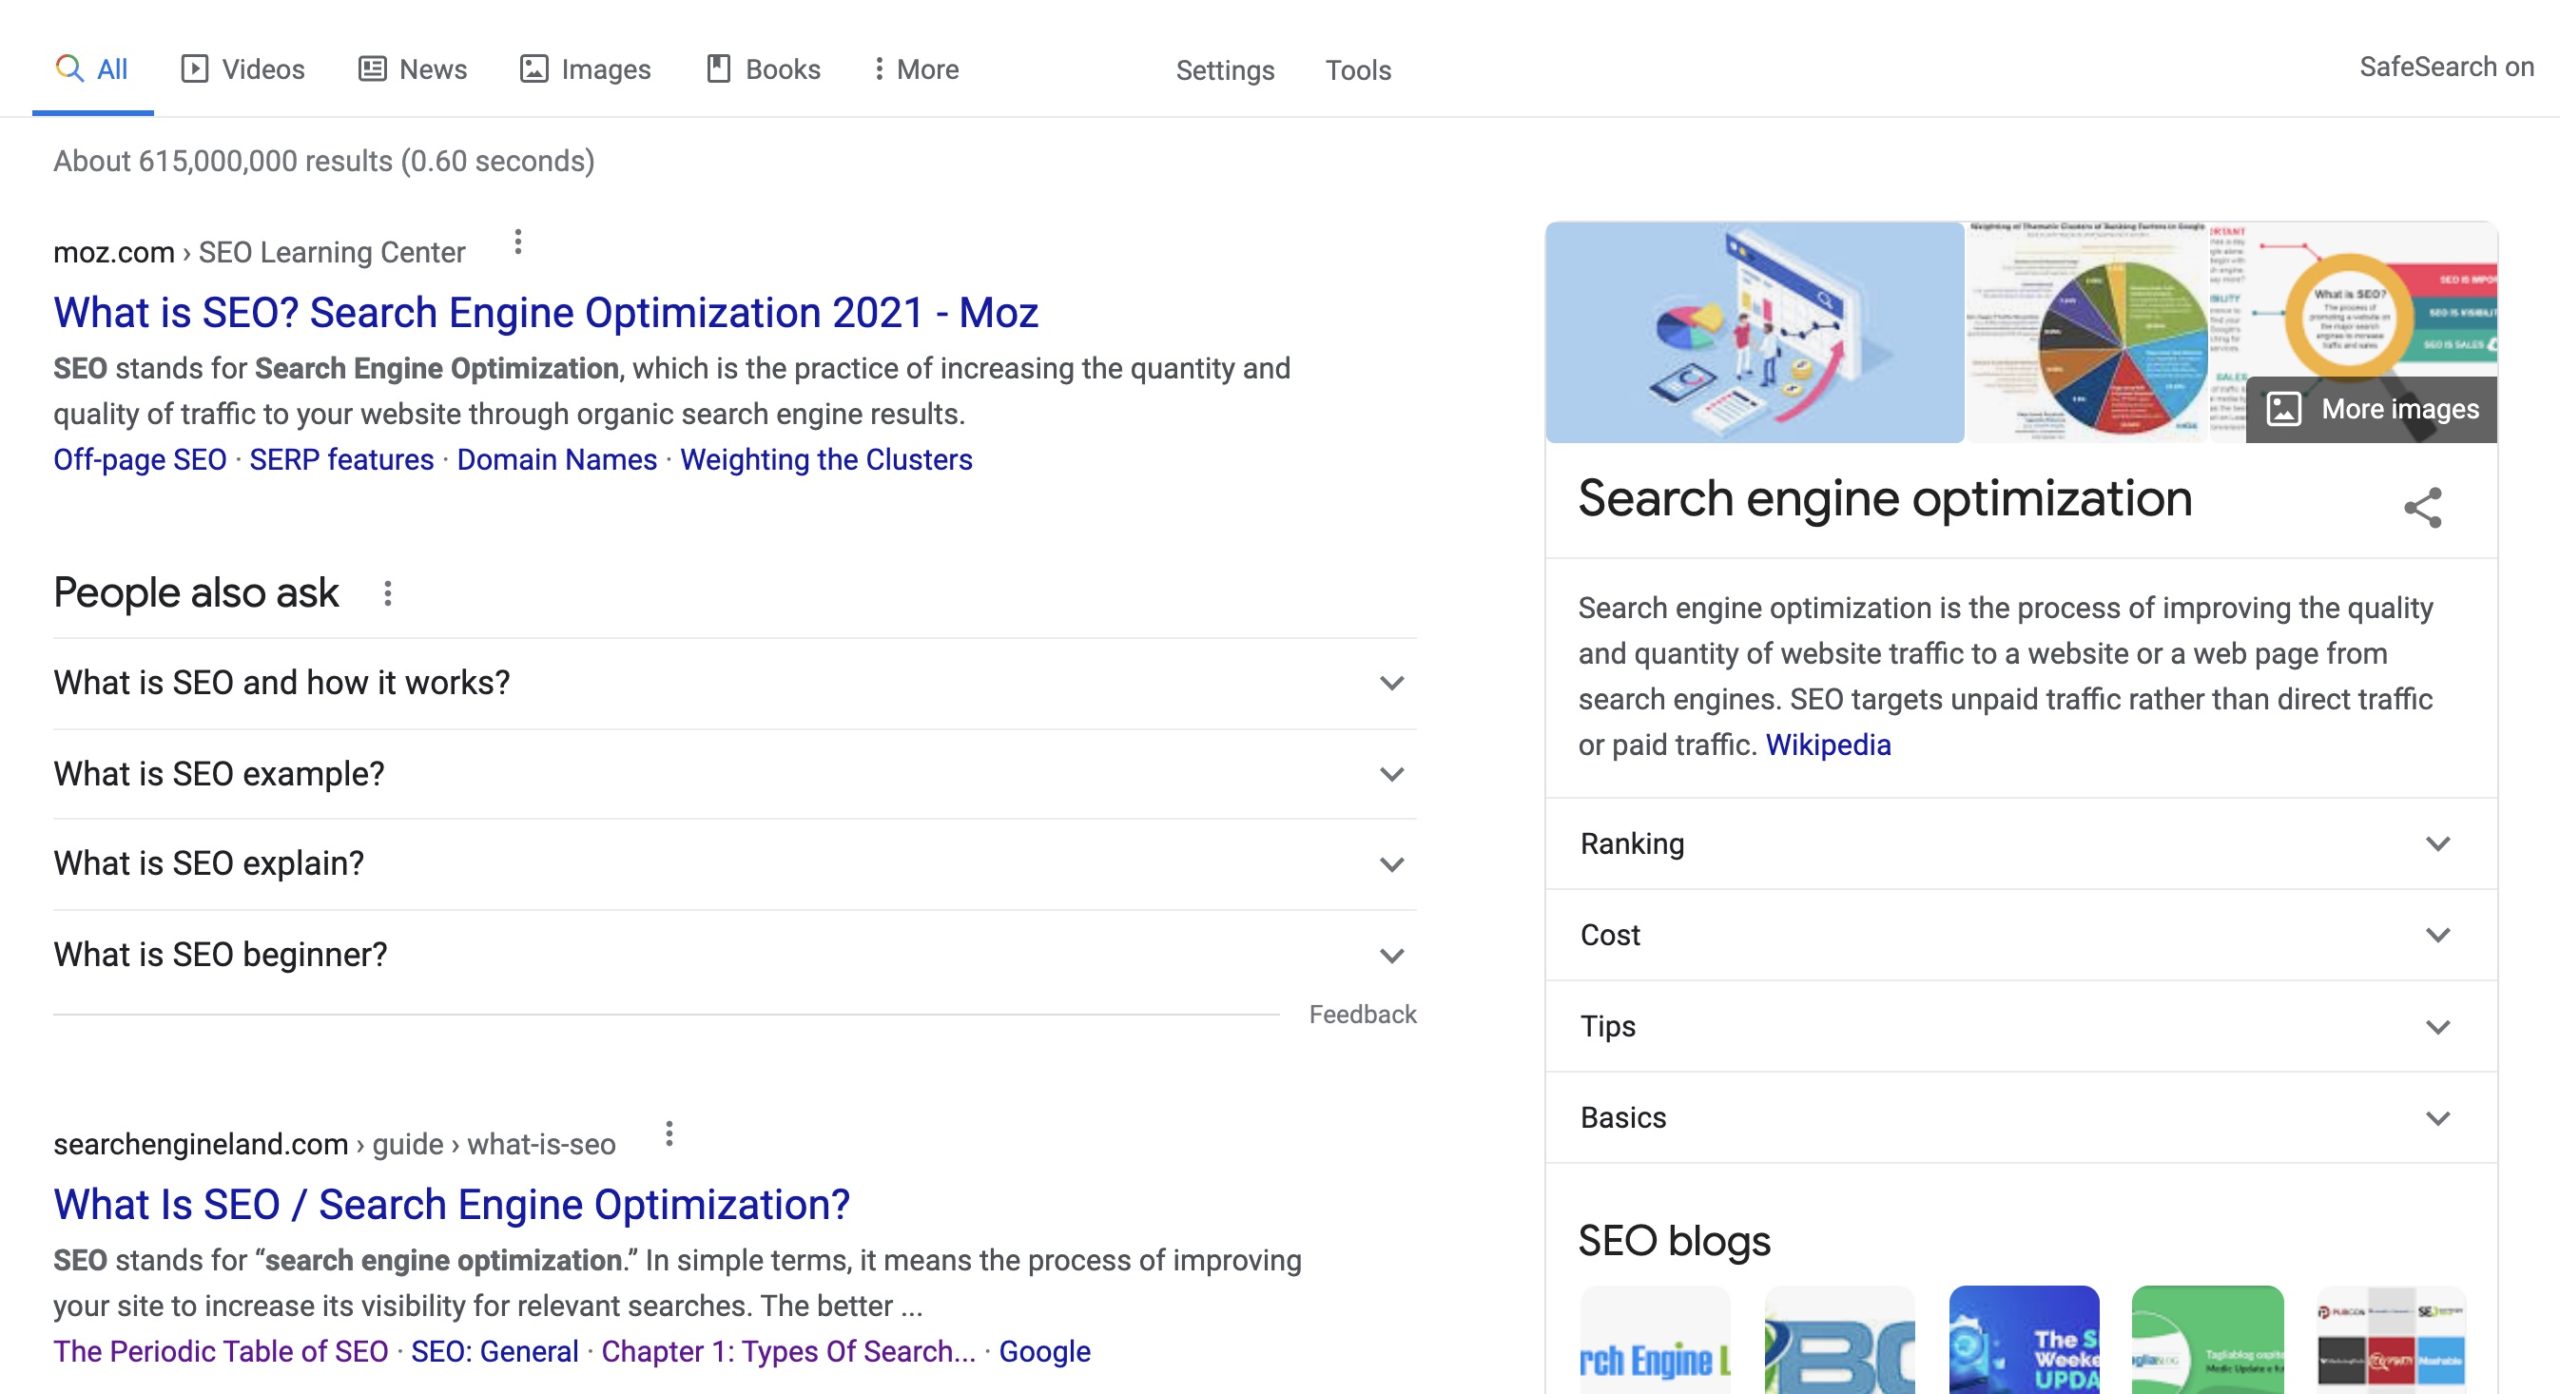Send Feedback on People also ask
This screenshot has height=1394, width=2560.
click(x=1363, y=1015)
